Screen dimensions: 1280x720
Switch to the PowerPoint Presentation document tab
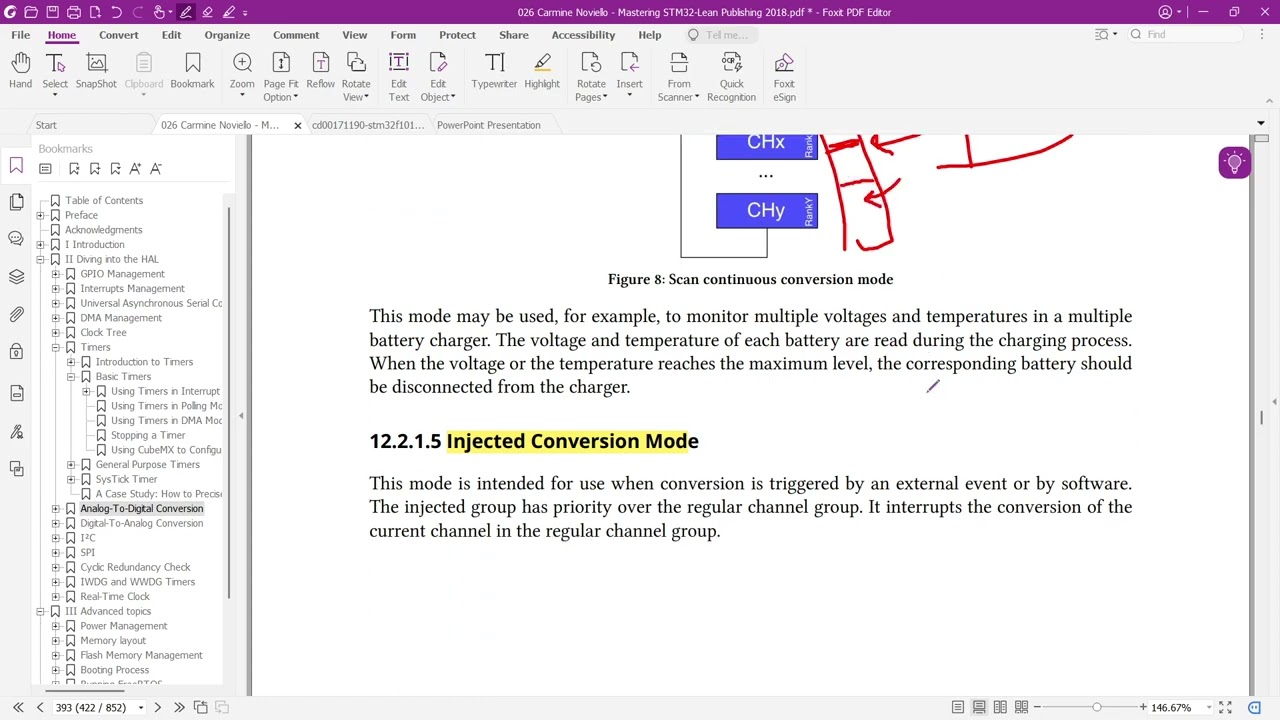point(488,125)
